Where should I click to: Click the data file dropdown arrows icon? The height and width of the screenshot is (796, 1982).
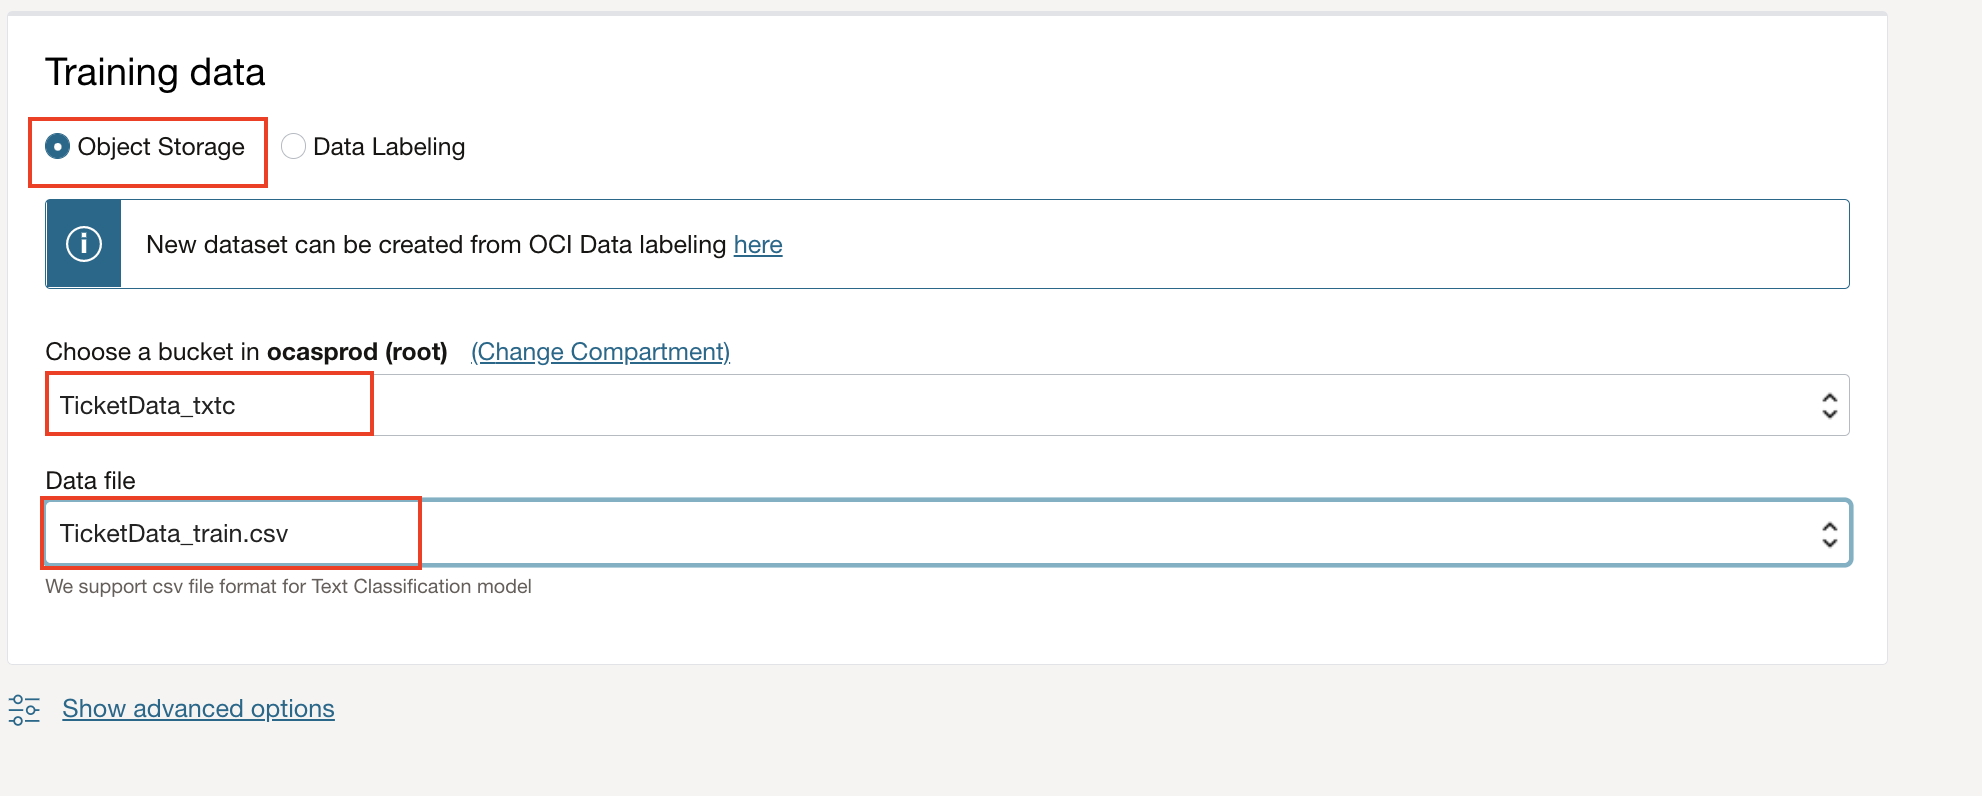tap(1829, 534)
